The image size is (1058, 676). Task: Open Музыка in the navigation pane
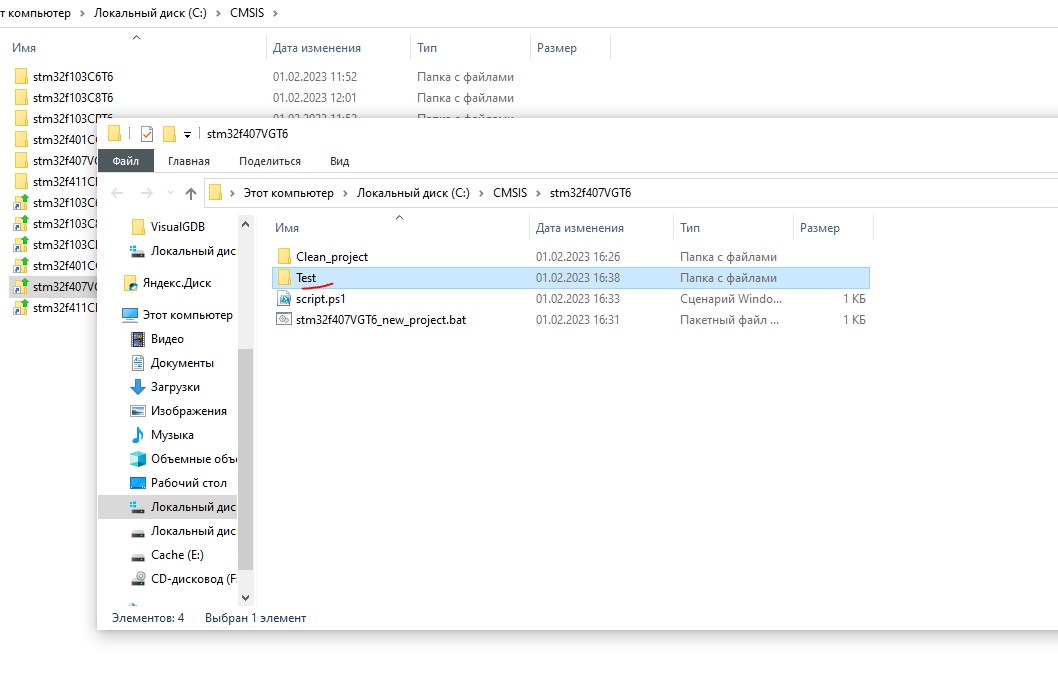(x=172, y=434)
